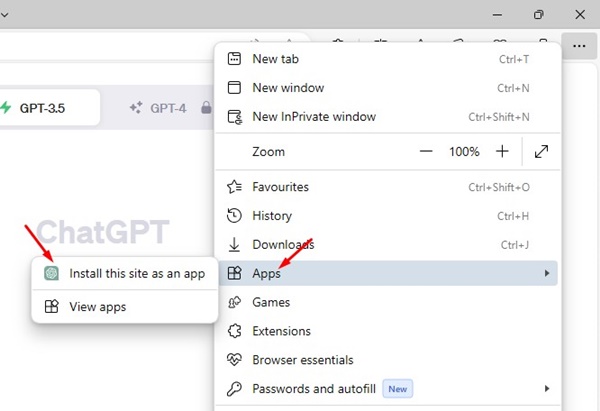
Task: Close the browser window
Action: [580, 15]
